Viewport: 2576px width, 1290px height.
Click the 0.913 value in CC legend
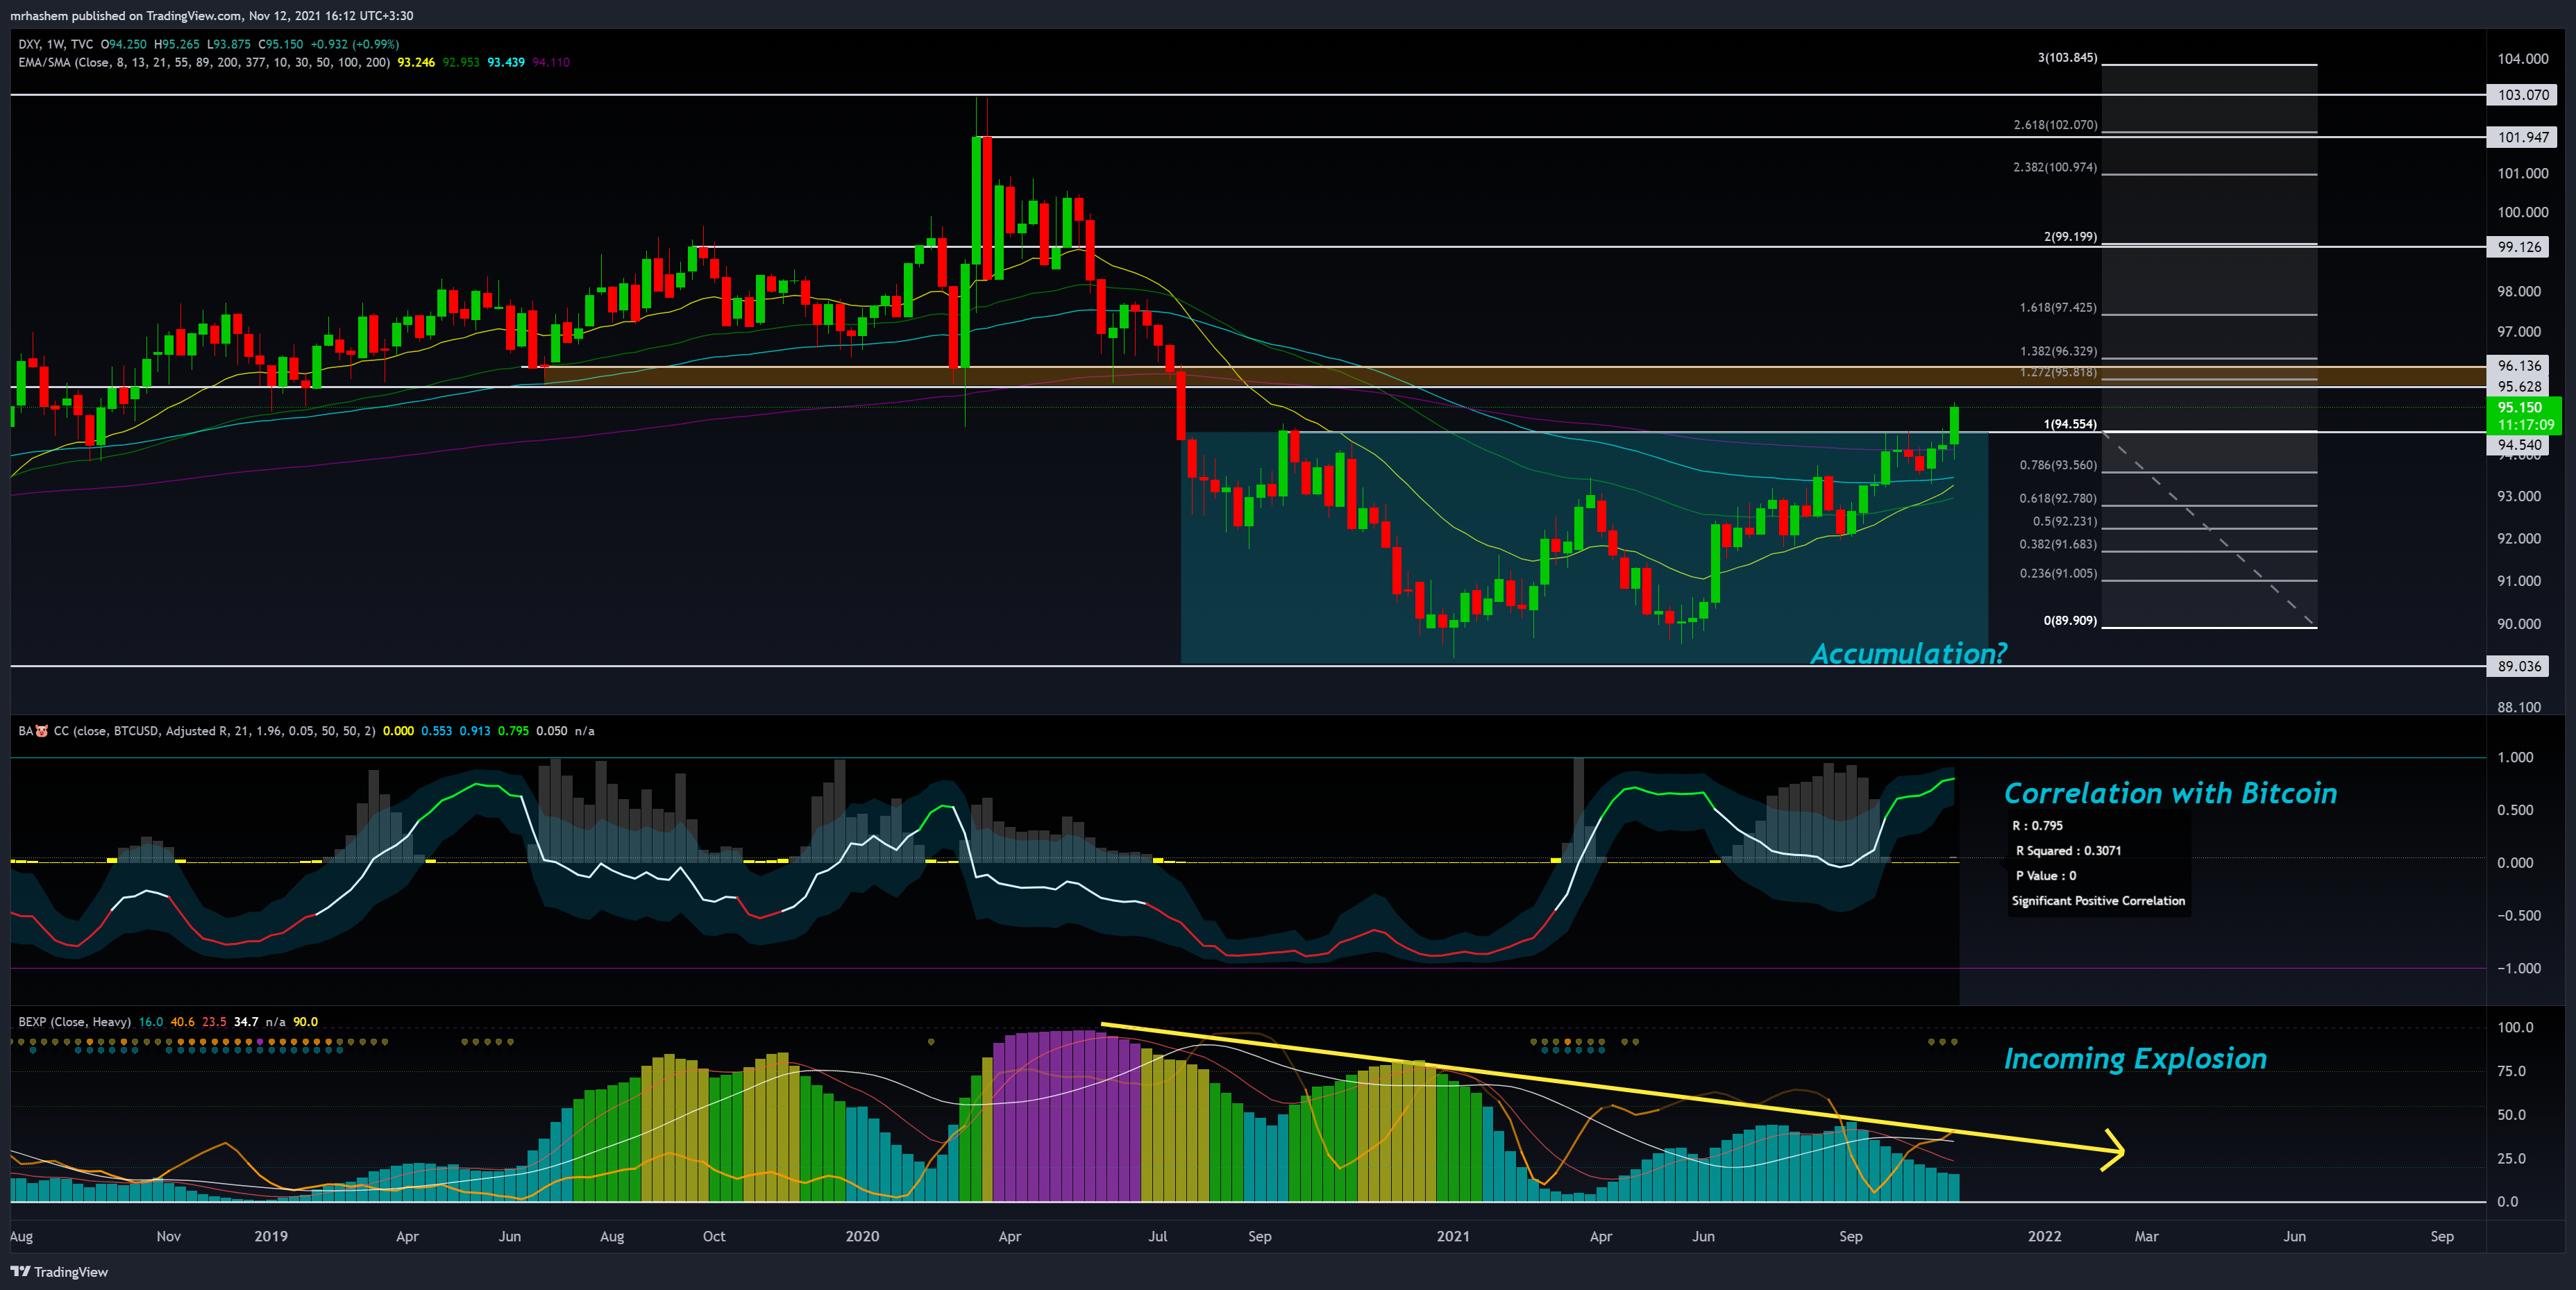tap(475, 731)
